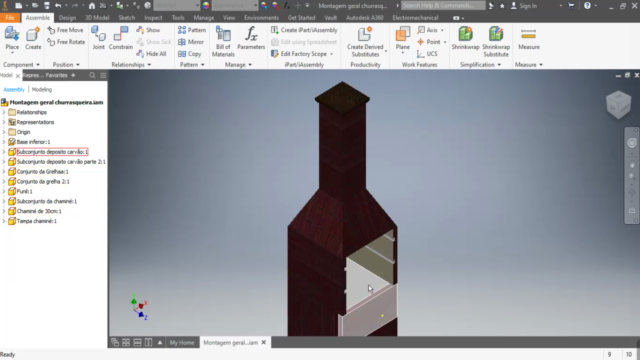Select the Copy components tool
This screenshot has width=640, height=360.
tap(190, 53)
